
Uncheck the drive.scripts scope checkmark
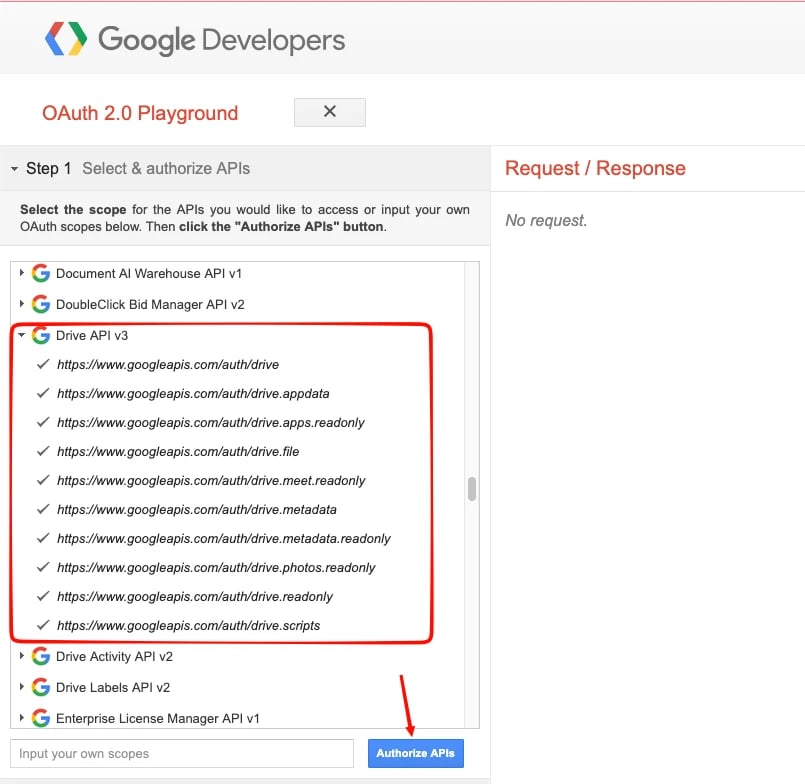[43, 625]
